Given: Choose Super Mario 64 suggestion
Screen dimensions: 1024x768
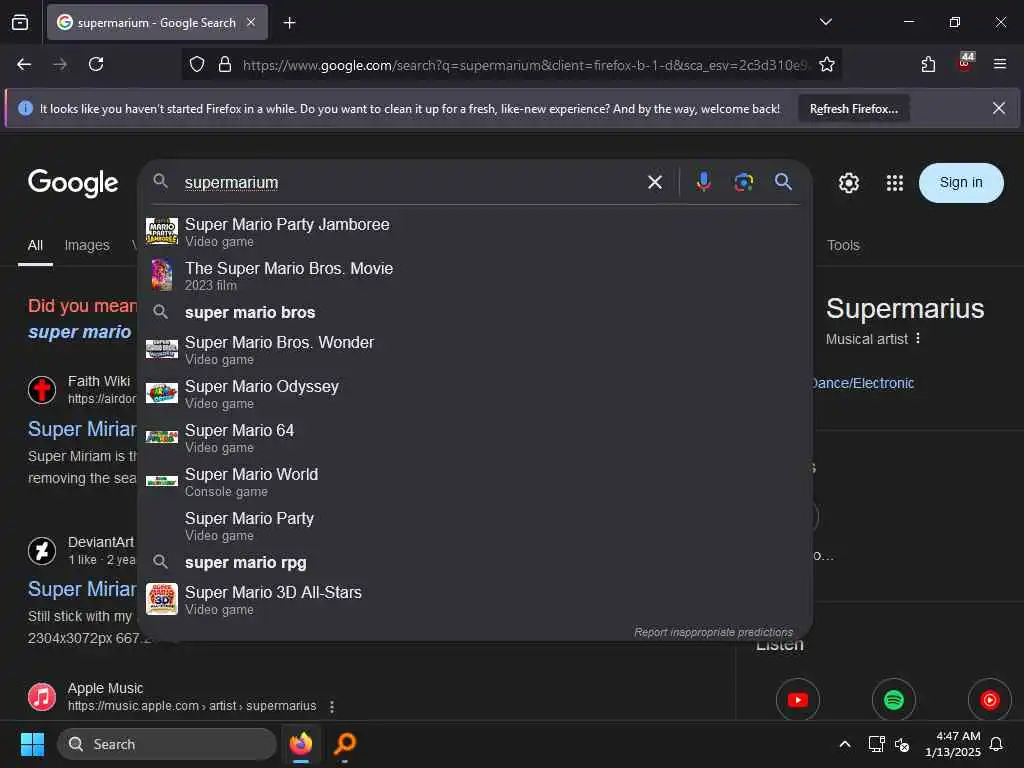Looking at the screenshot, I should point(475,438).
